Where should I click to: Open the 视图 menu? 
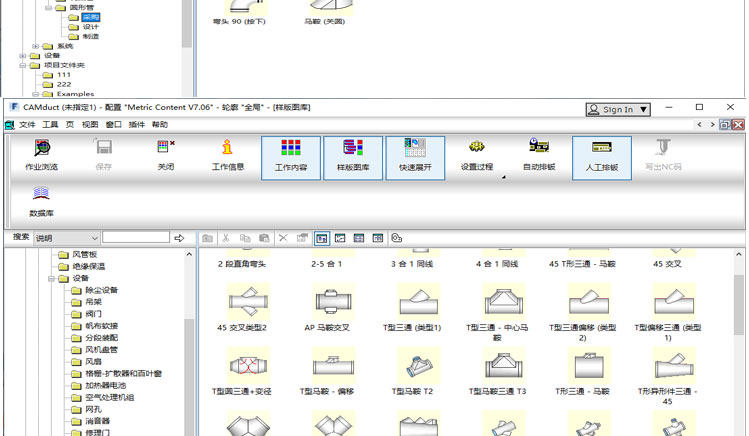pyautogui.click(x=90, y=125)
